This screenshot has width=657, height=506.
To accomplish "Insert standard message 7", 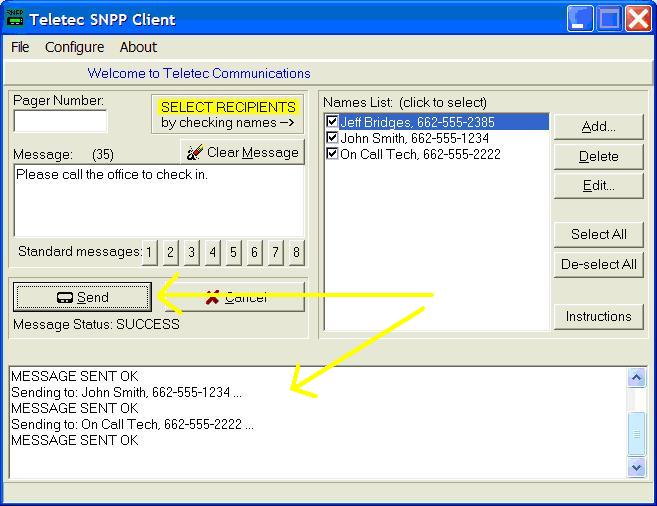I will tap(275, 252).
